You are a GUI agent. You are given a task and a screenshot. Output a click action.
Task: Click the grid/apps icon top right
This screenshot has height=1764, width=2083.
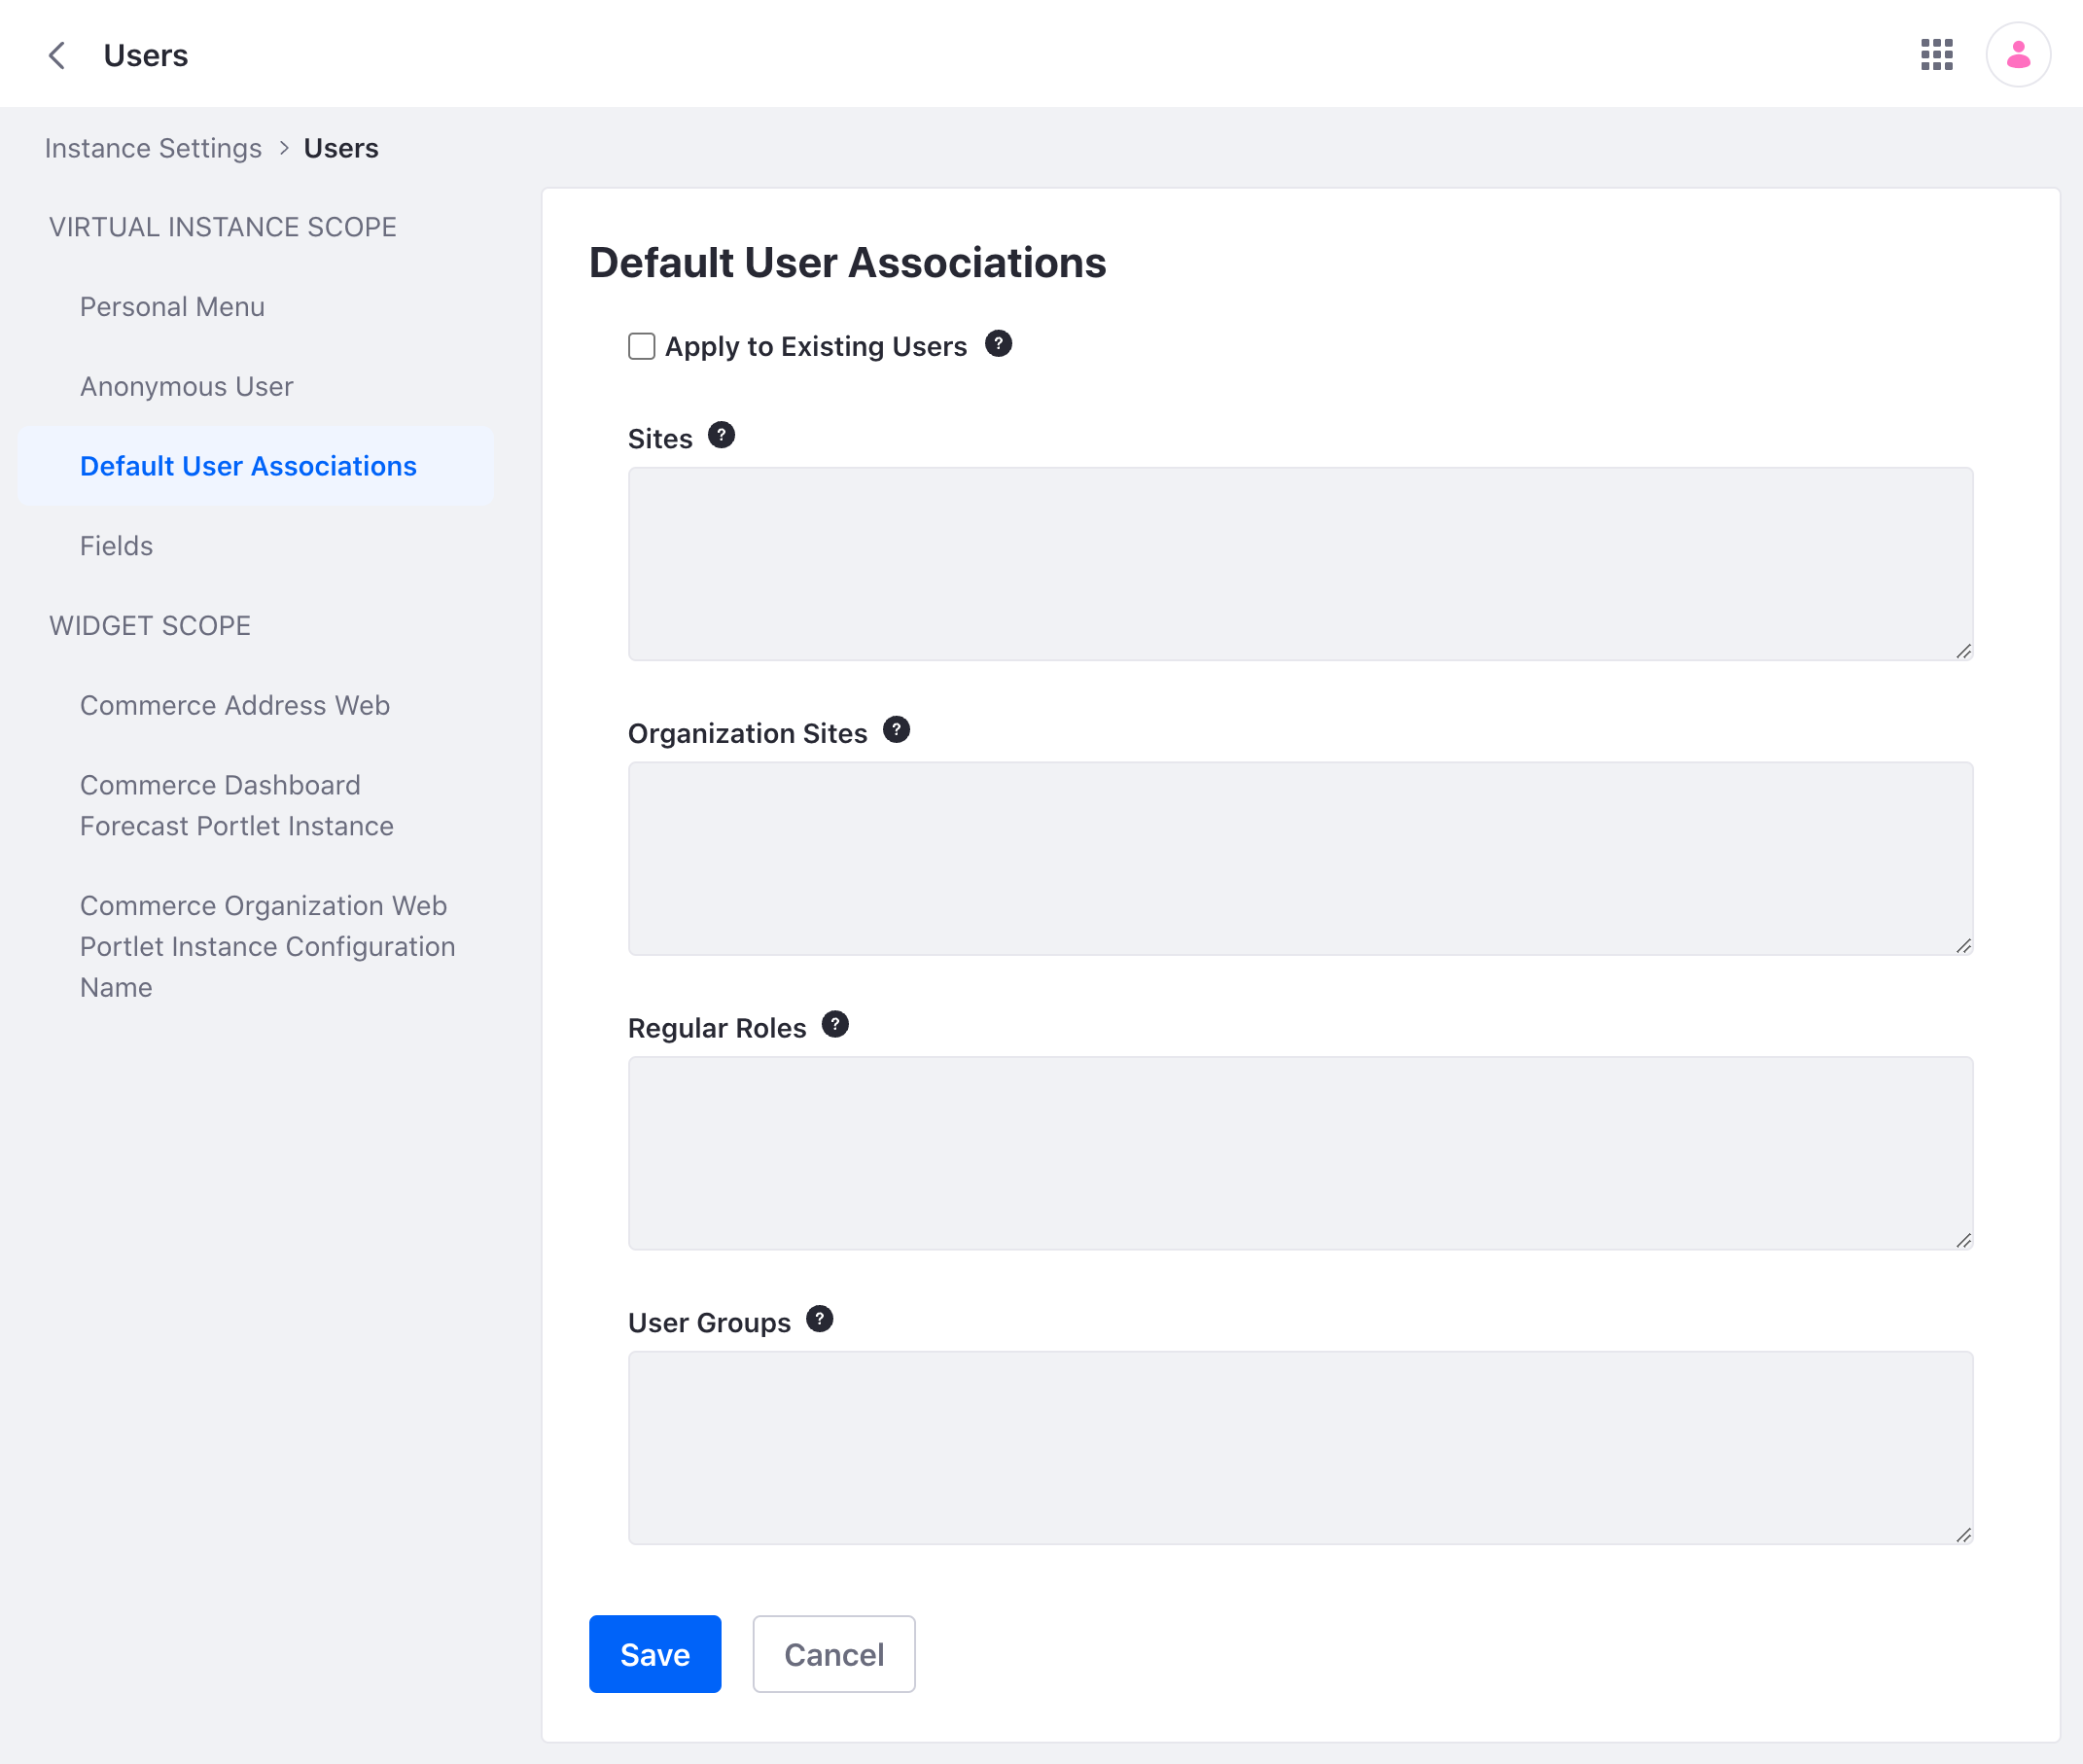click(1938, 54)
